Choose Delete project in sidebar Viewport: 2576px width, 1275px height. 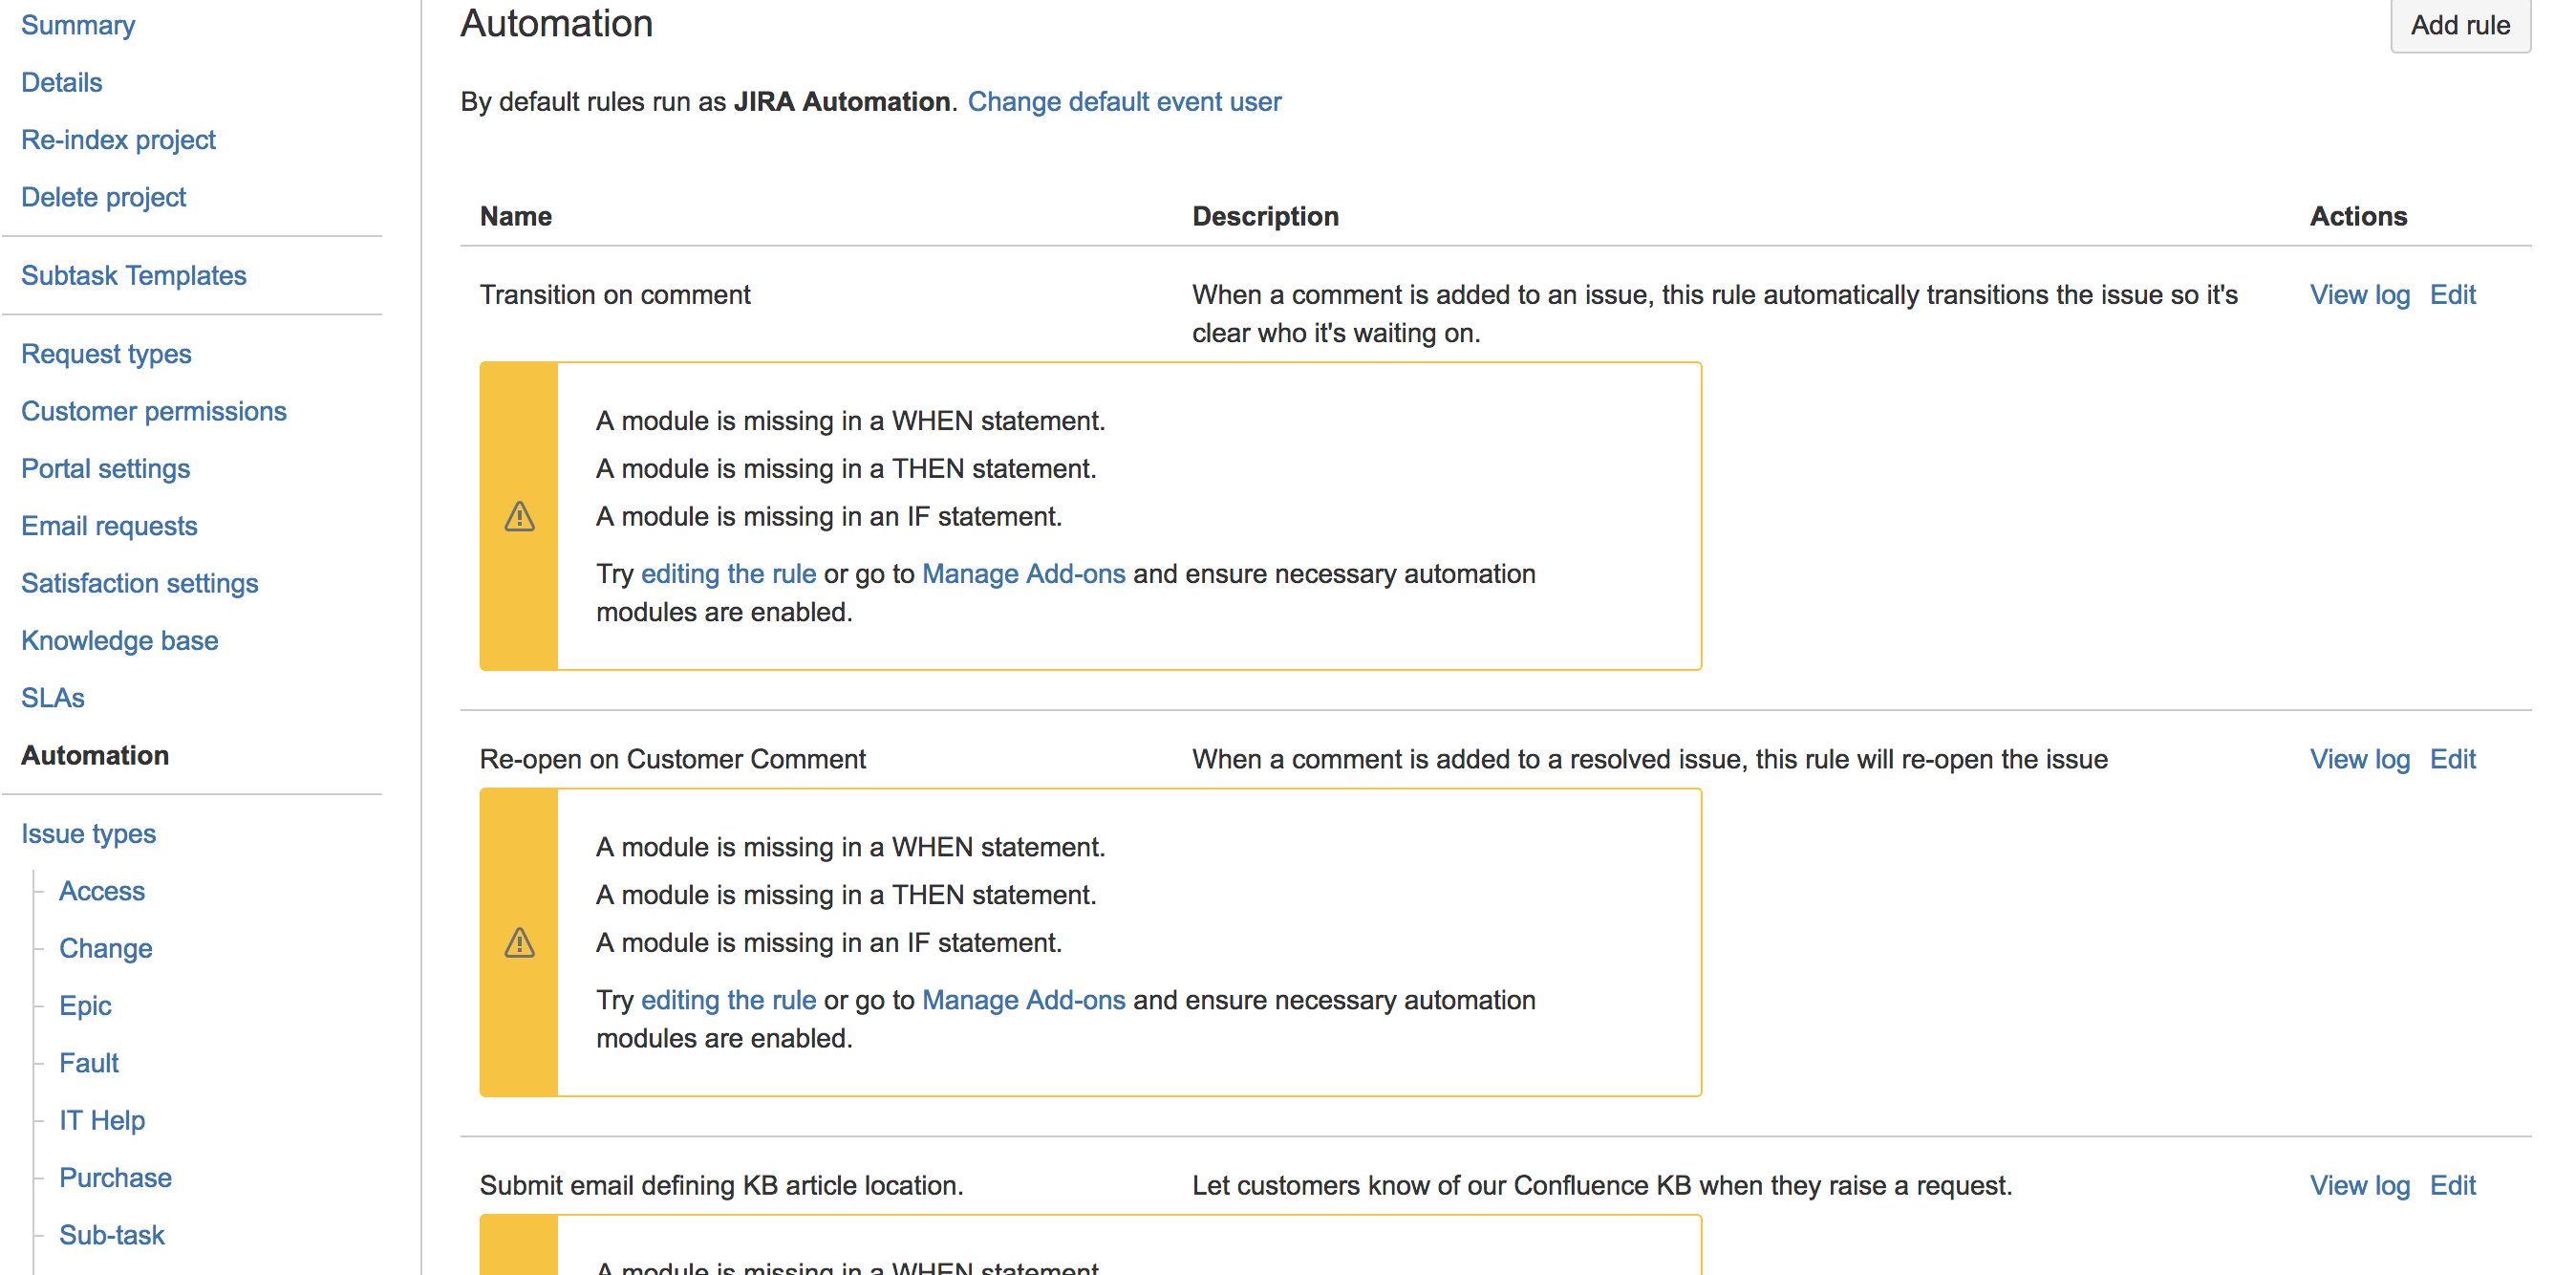103,197
